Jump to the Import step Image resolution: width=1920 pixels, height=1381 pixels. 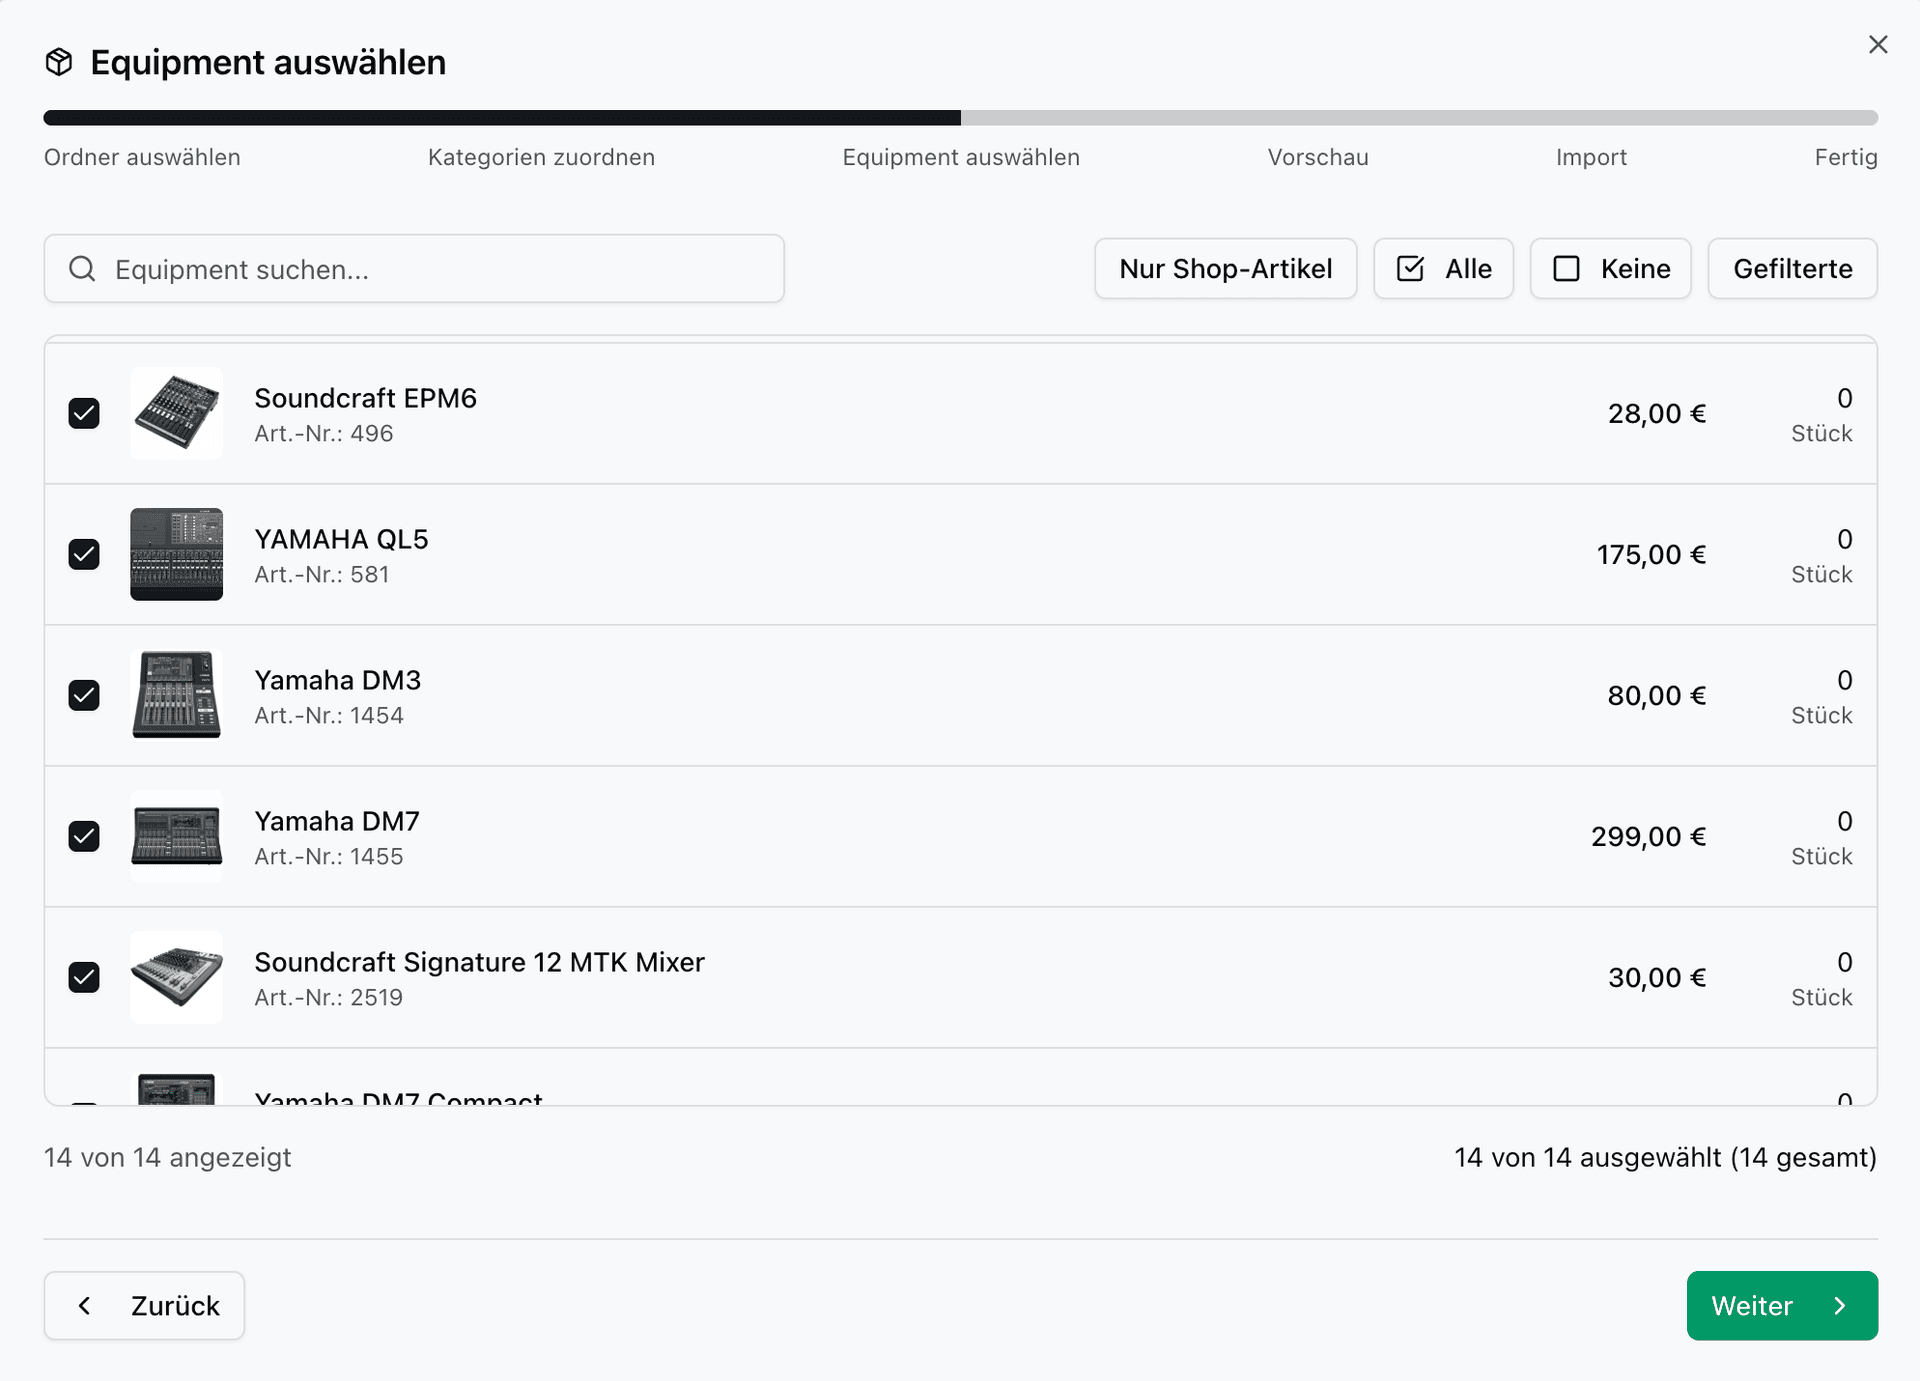pyautogui.click(x=1591, y=157)
